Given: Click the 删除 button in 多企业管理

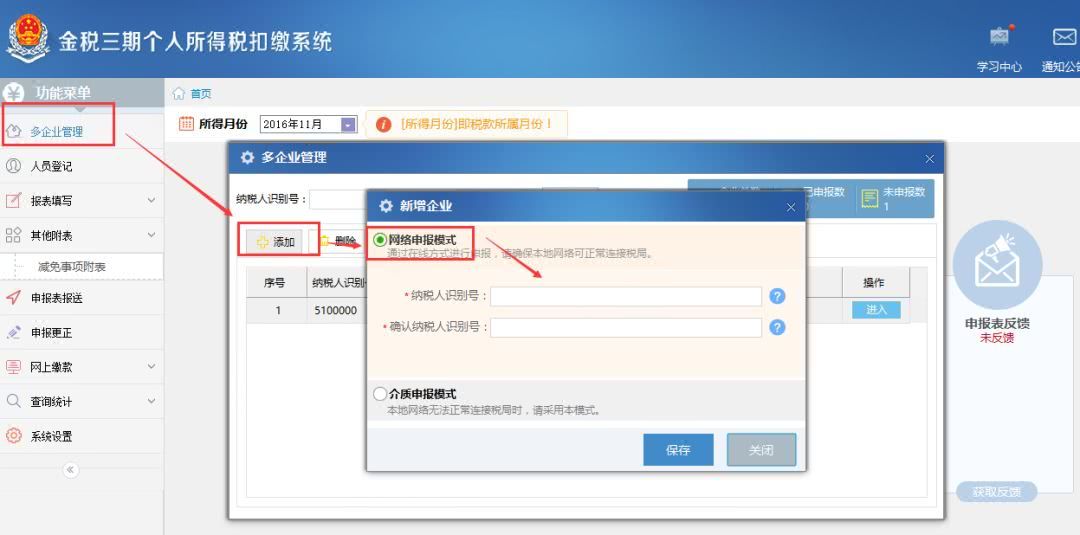Looking at the screenshot, I should click(x=338, y=242).
